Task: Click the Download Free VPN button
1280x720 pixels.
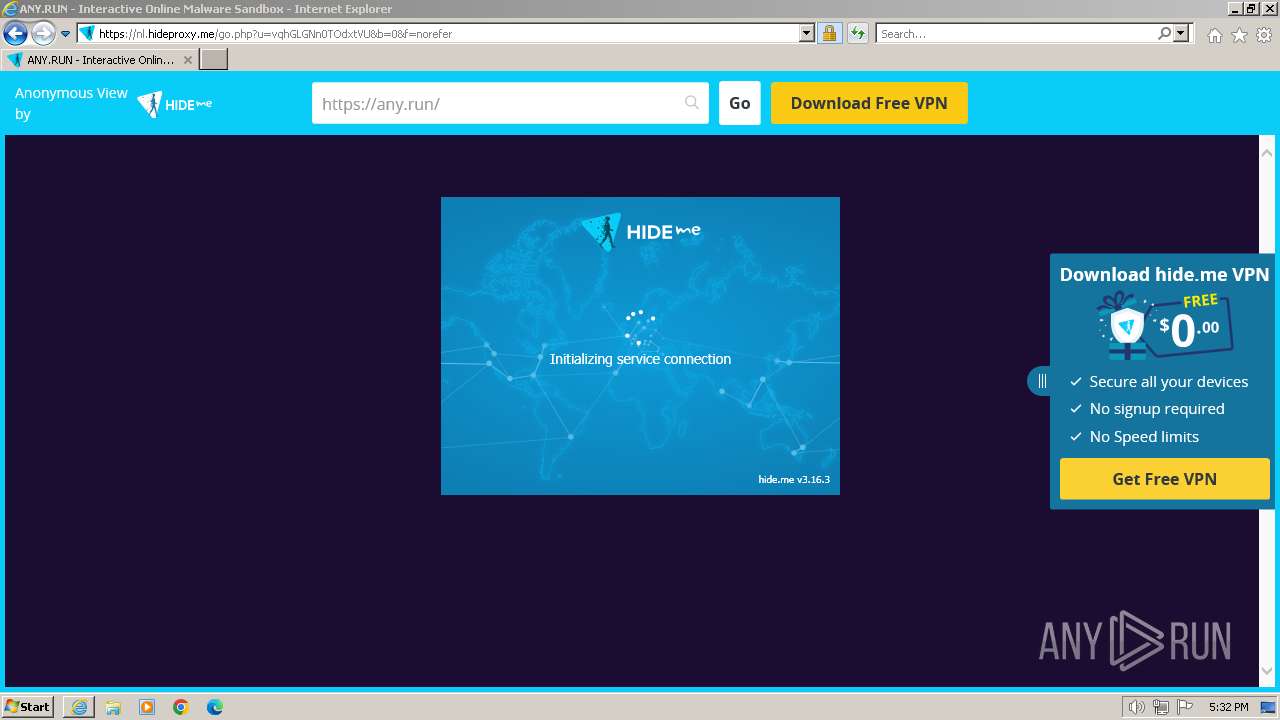Action: tap(869, 103)
